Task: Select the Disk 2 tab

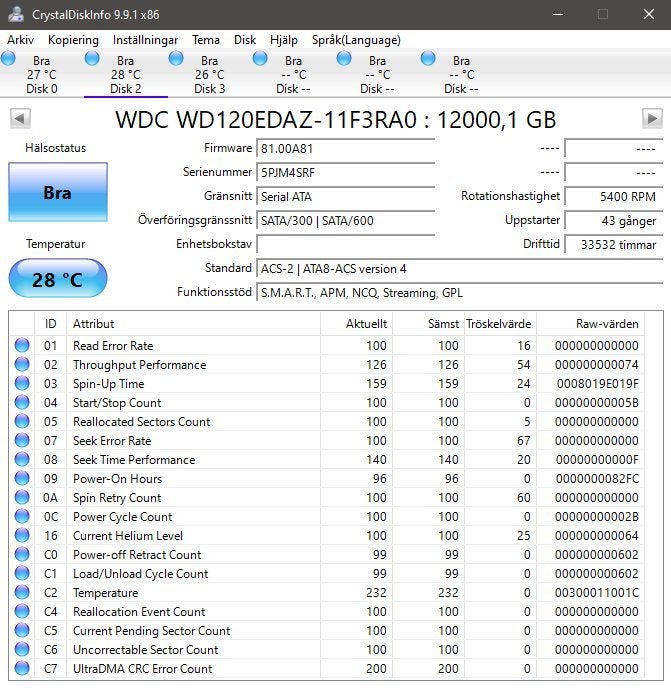Action: point(126,74)
